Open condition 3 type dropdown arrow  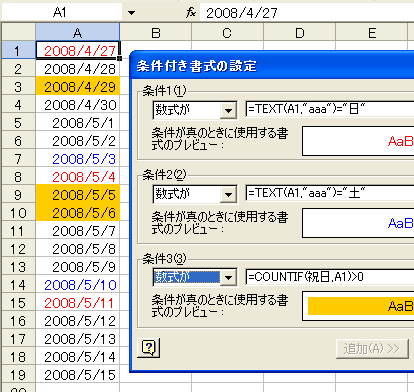228,277
